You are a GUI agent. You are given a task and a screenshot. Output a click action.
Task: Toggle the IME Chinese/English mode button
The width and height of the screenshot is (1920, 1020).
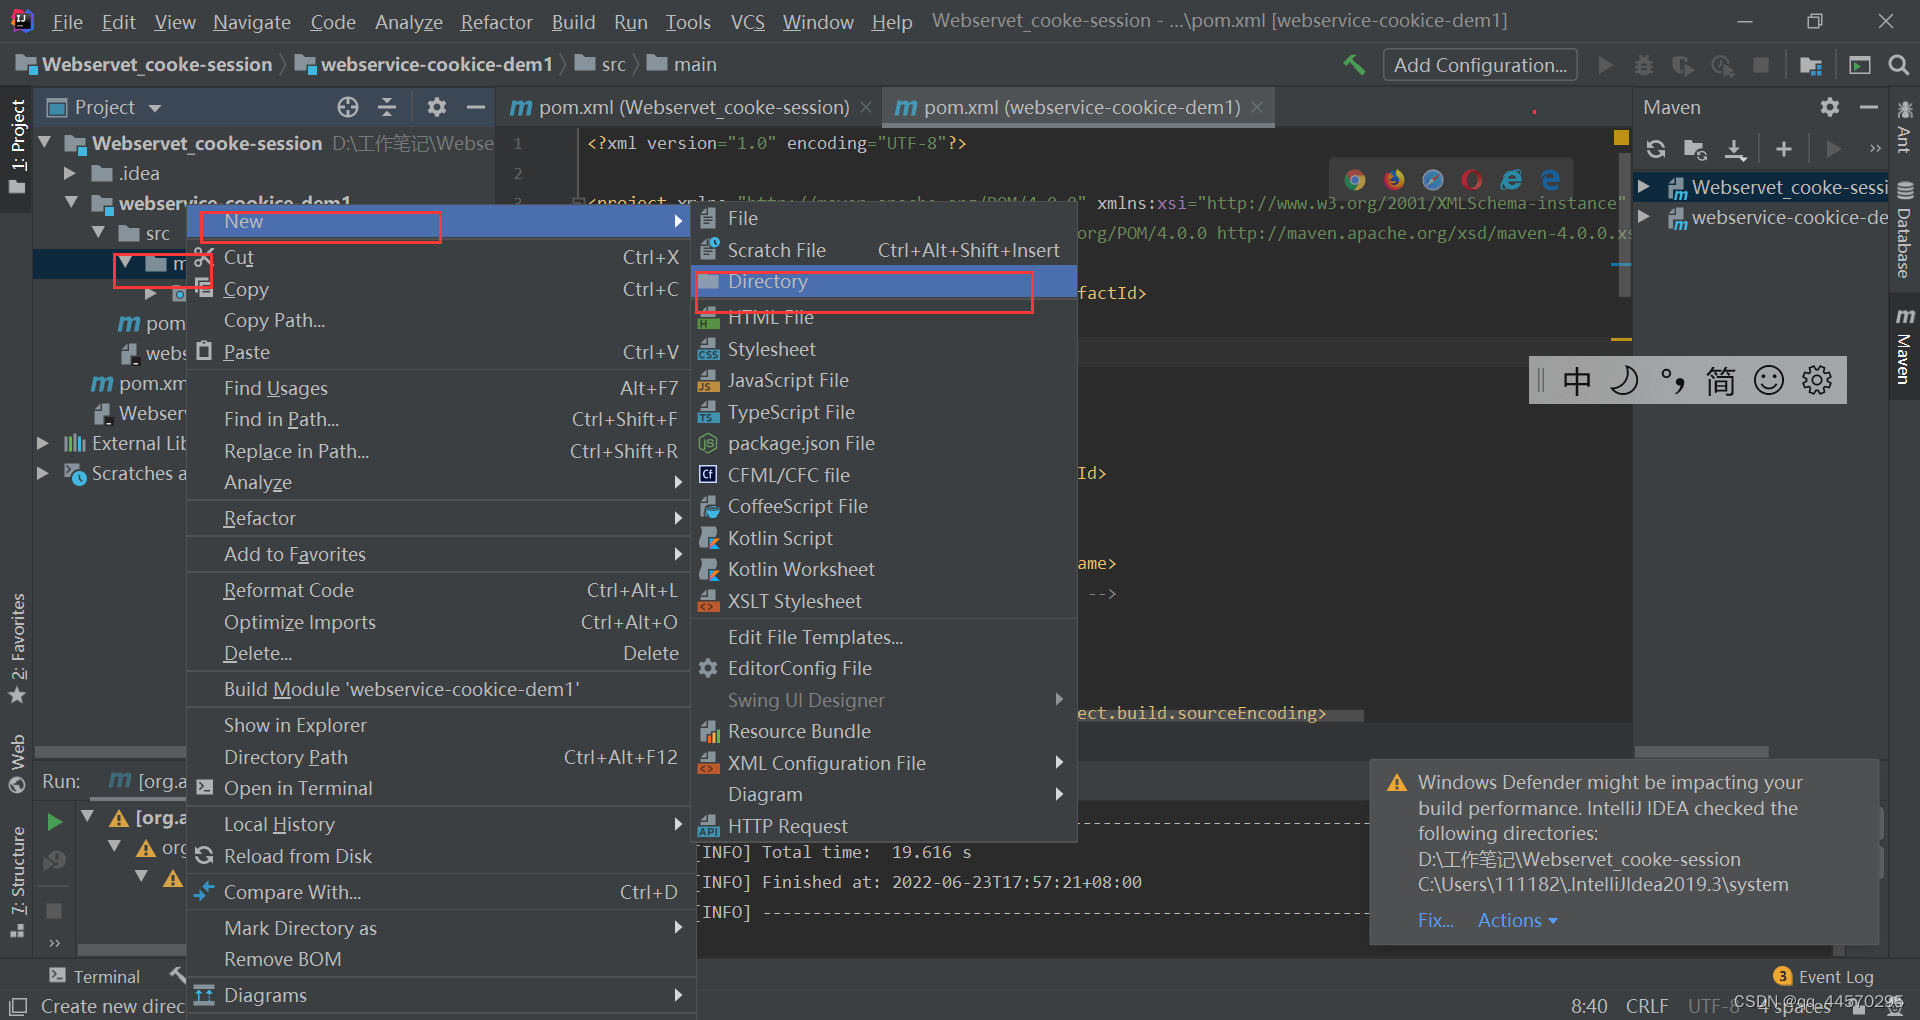(x=1577, y=381)
